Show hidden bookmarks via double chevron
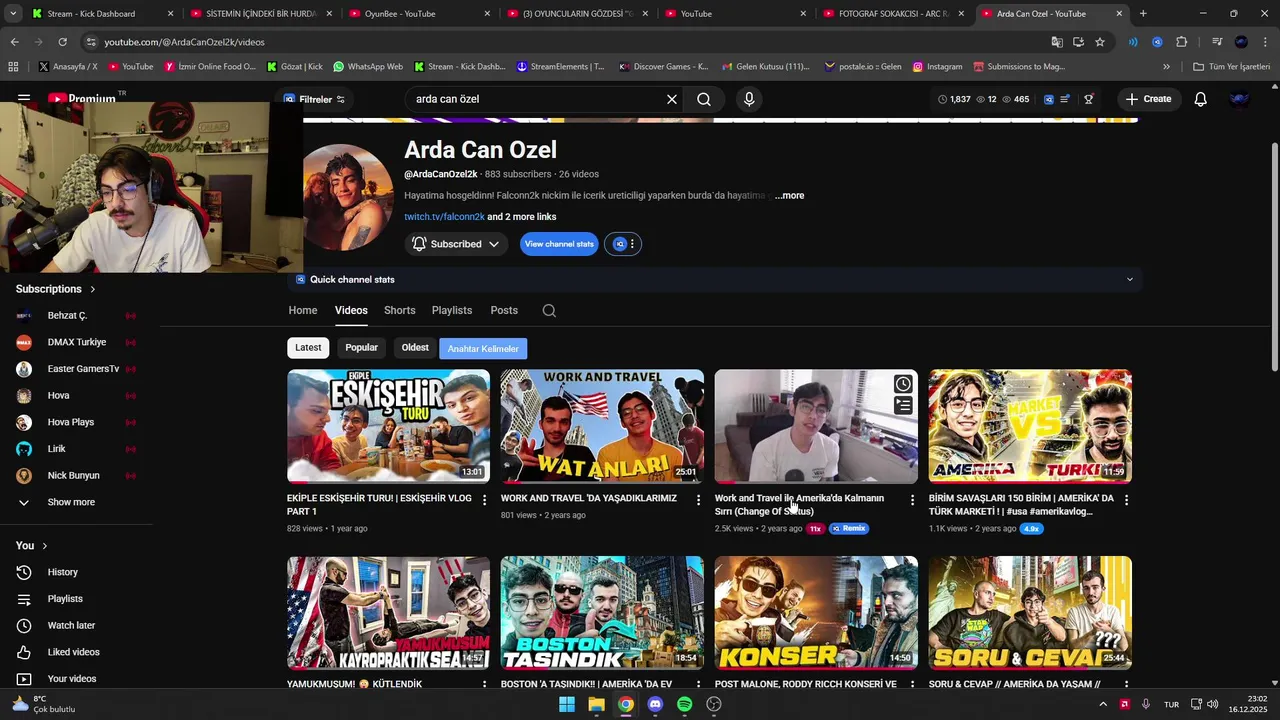This screenshot has width=1280, height=720. [x=1166, y=67]
